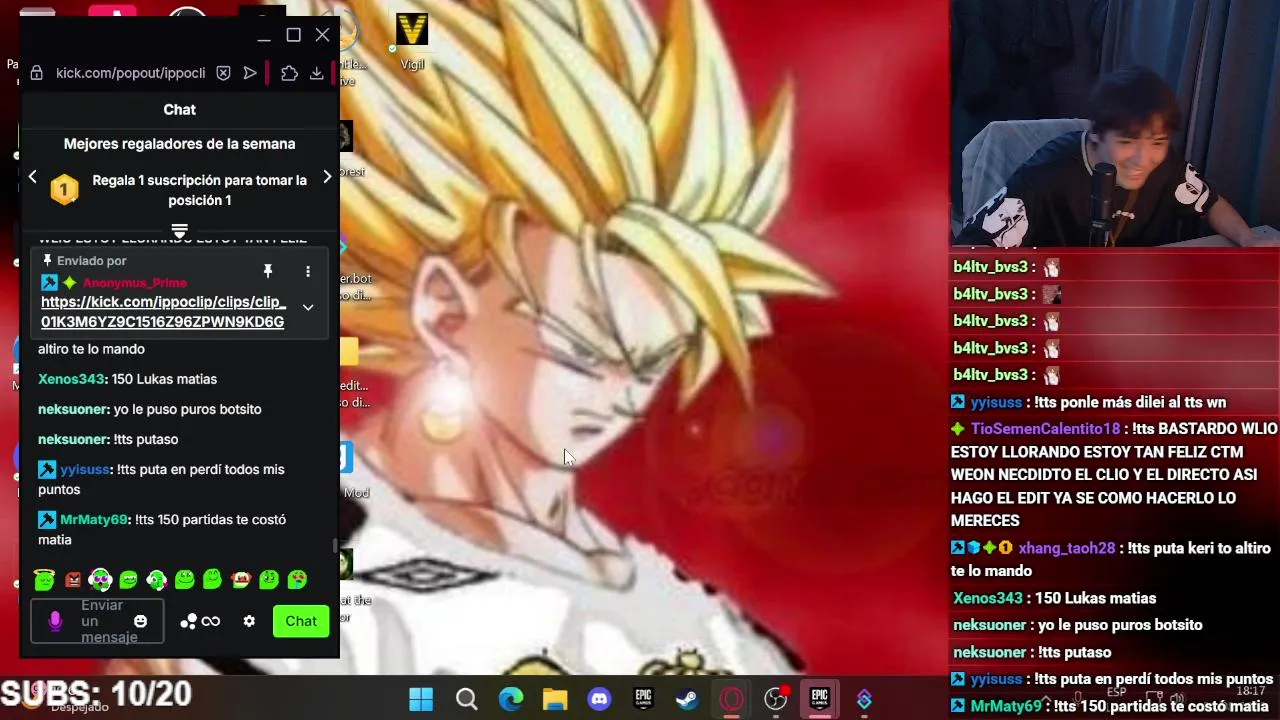1280x720 pixels.
Task: Click the Windows Start button
Action: tap(421, 699)
